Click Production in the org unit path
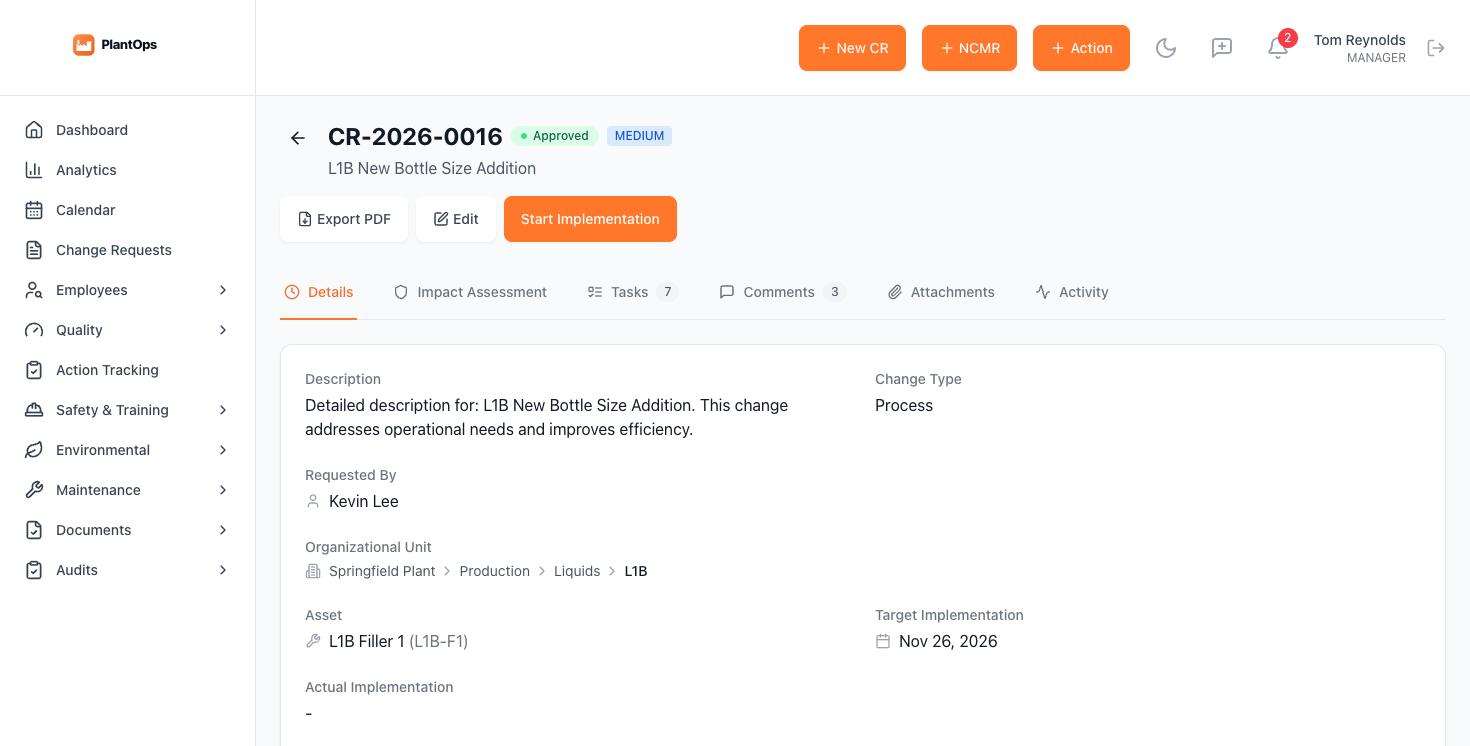Screen dimensions: 1470x746 [494, 571]
